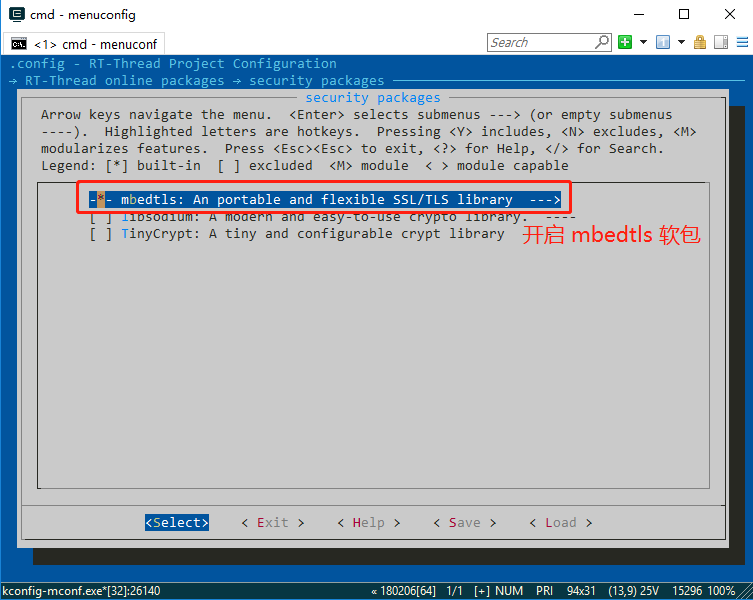Select the '<1> cmd - menuconf' tab

click(84, 44)
